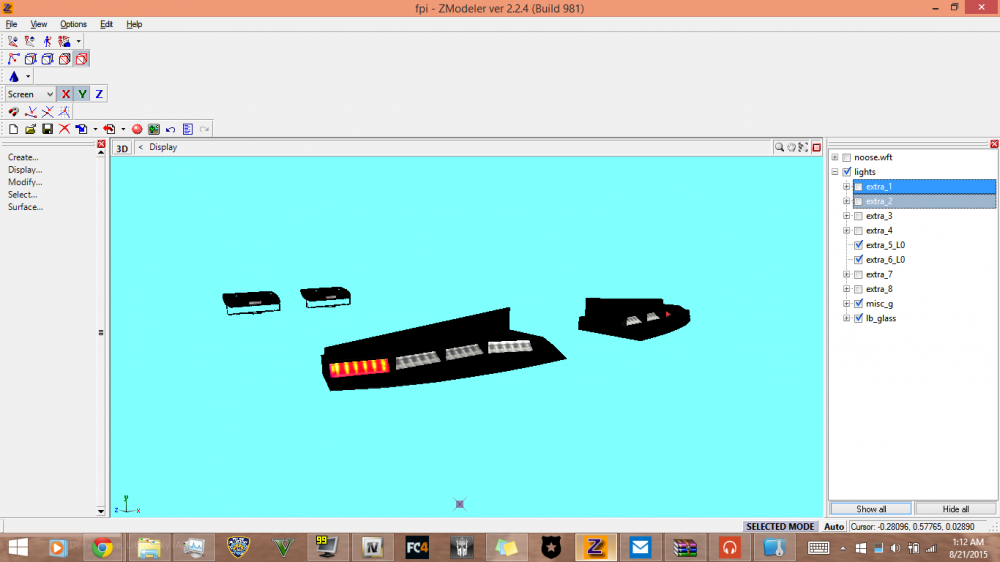Viewport: 1000px width, 562px height.
Task: Collapse the lights tree node
Action: 835,172
